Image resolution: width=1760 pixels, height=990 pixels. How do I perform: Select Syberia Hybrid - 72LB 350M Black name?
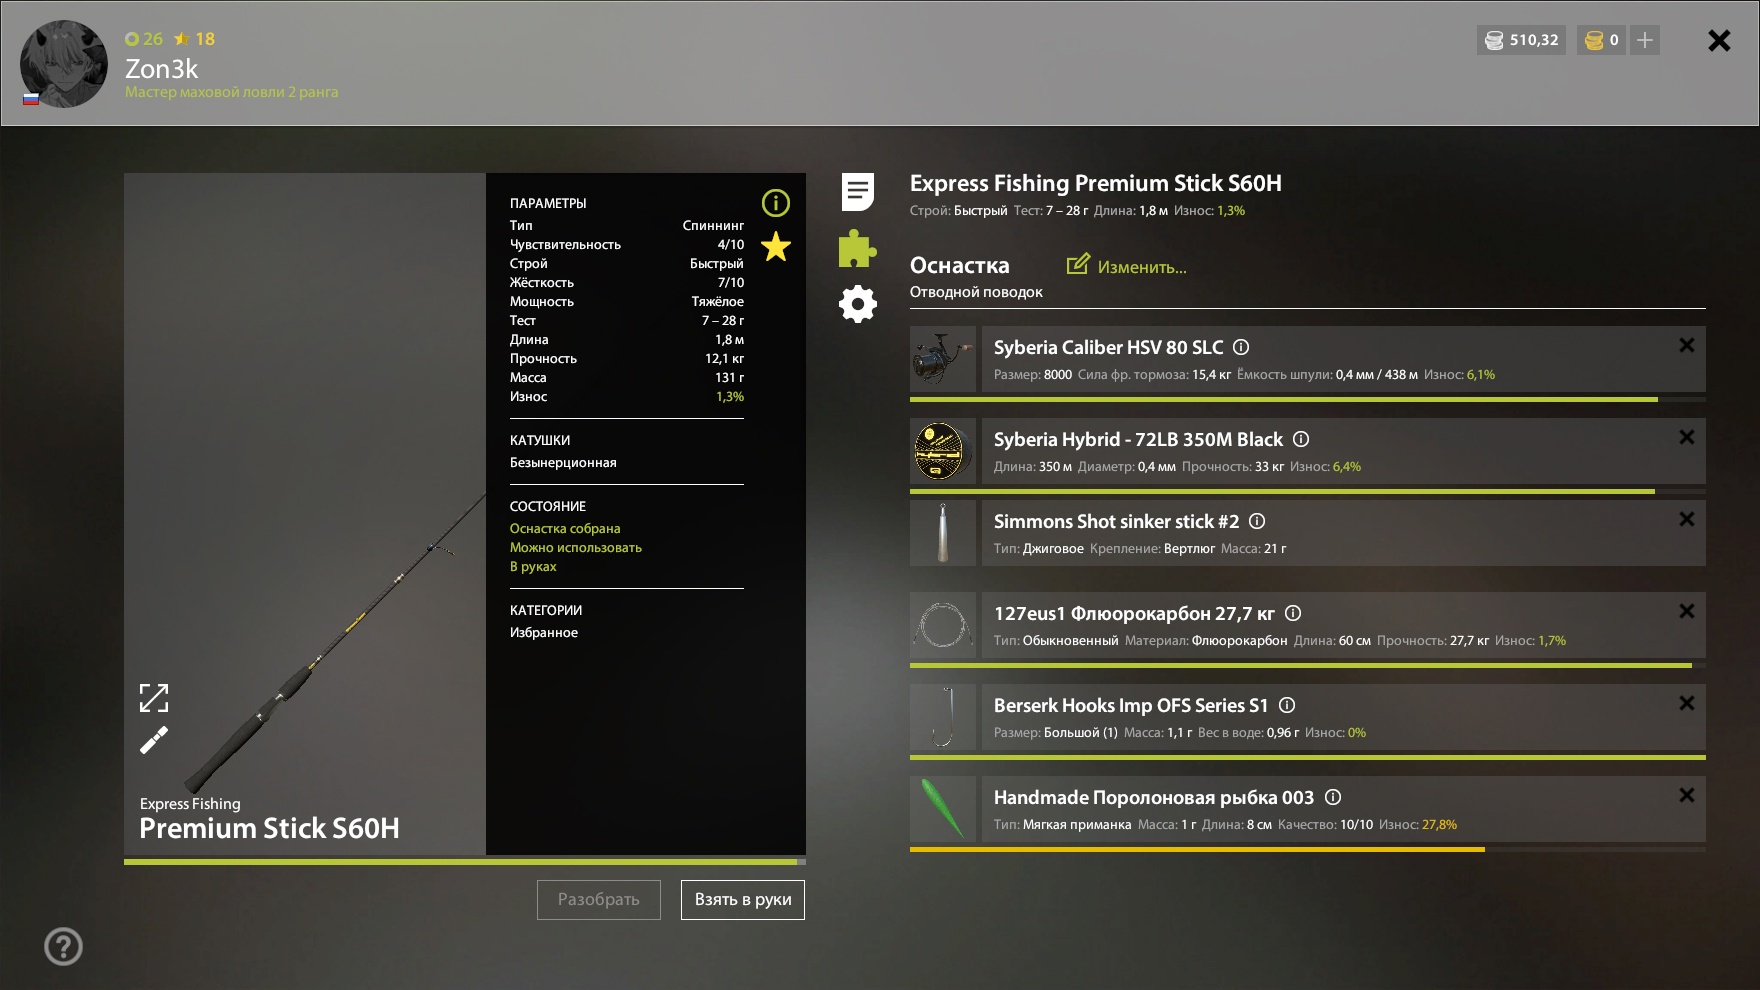(1138, 439)
